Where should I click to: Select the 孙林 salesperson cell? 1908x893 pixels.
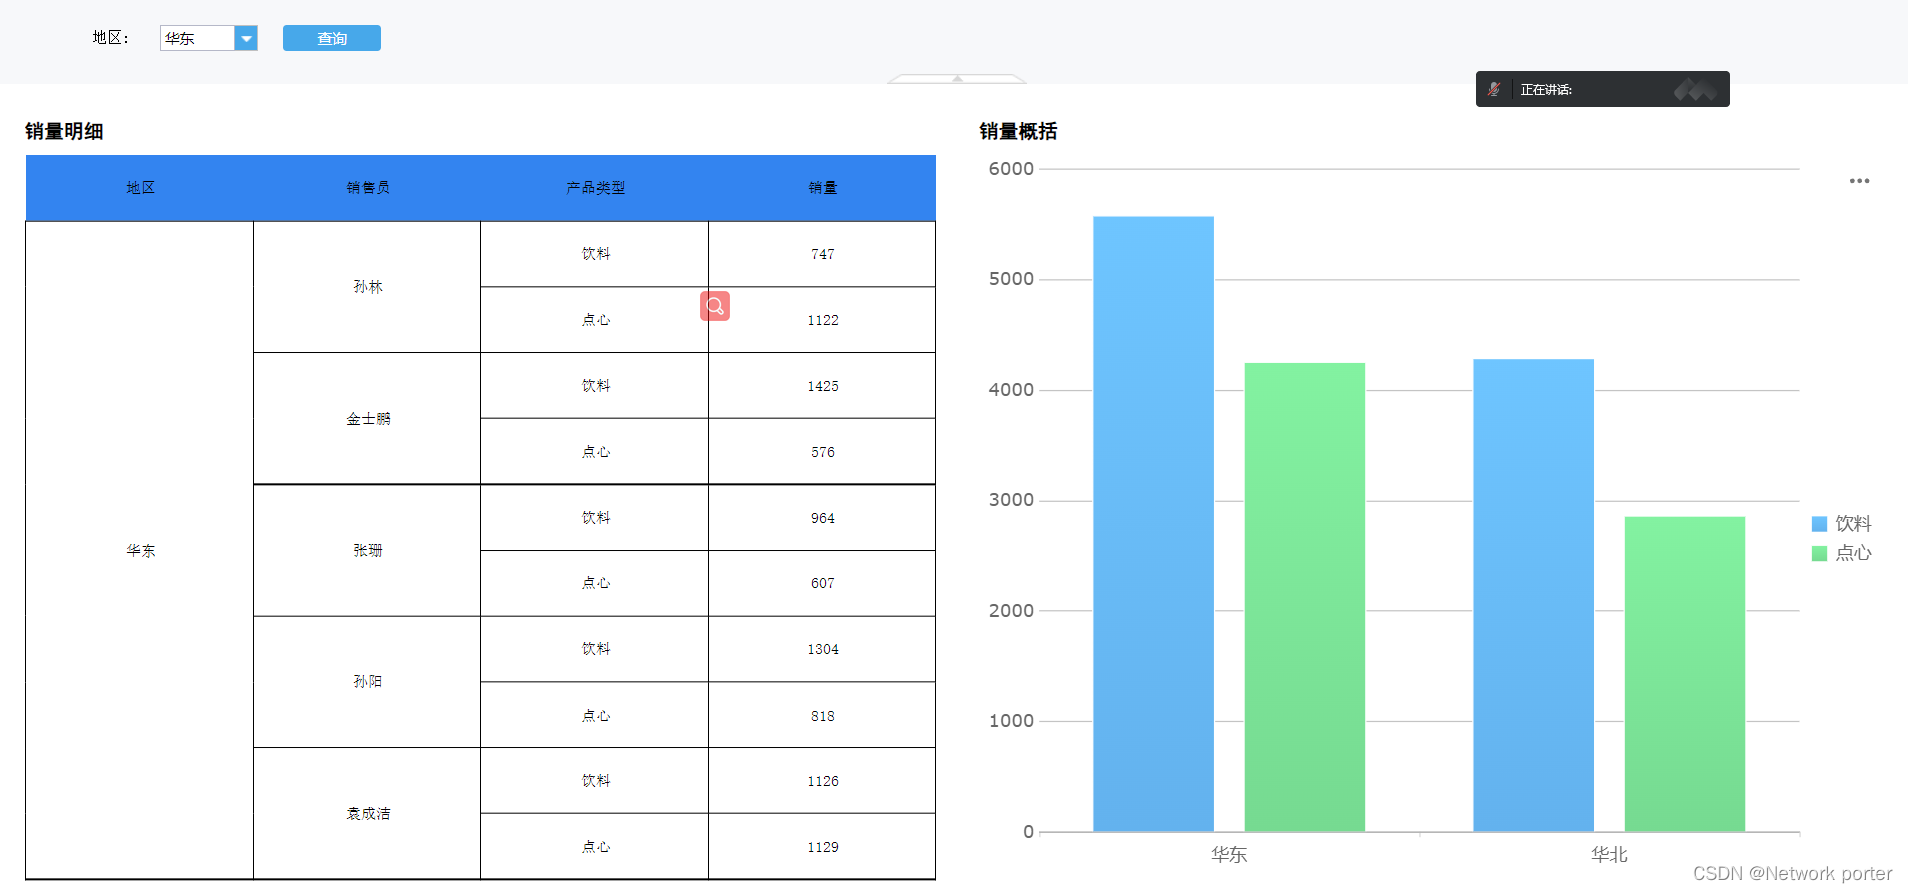367,287
